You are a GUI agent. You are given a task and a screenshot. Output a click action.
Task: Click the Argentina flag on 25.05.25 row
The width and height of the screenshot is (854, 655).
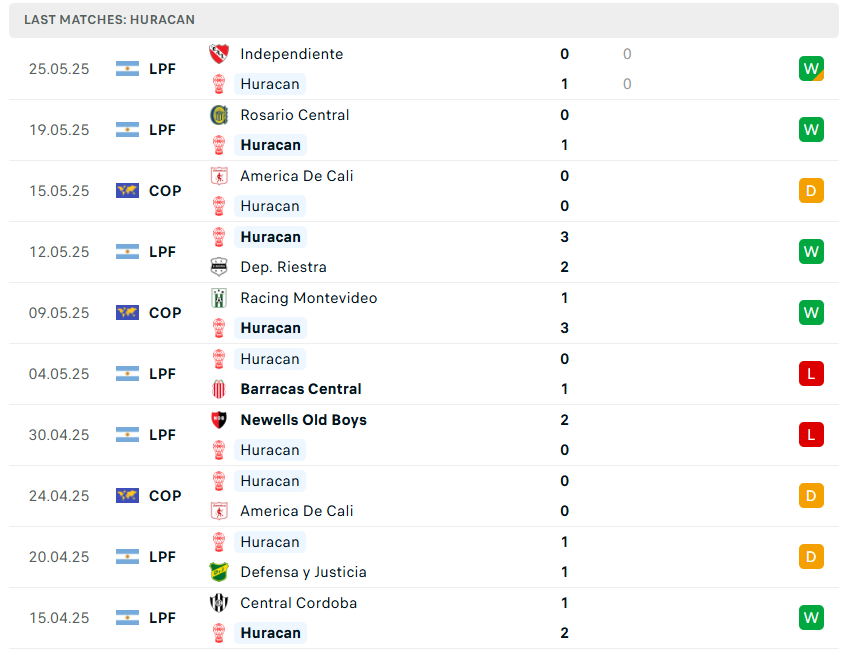point(127,69)
